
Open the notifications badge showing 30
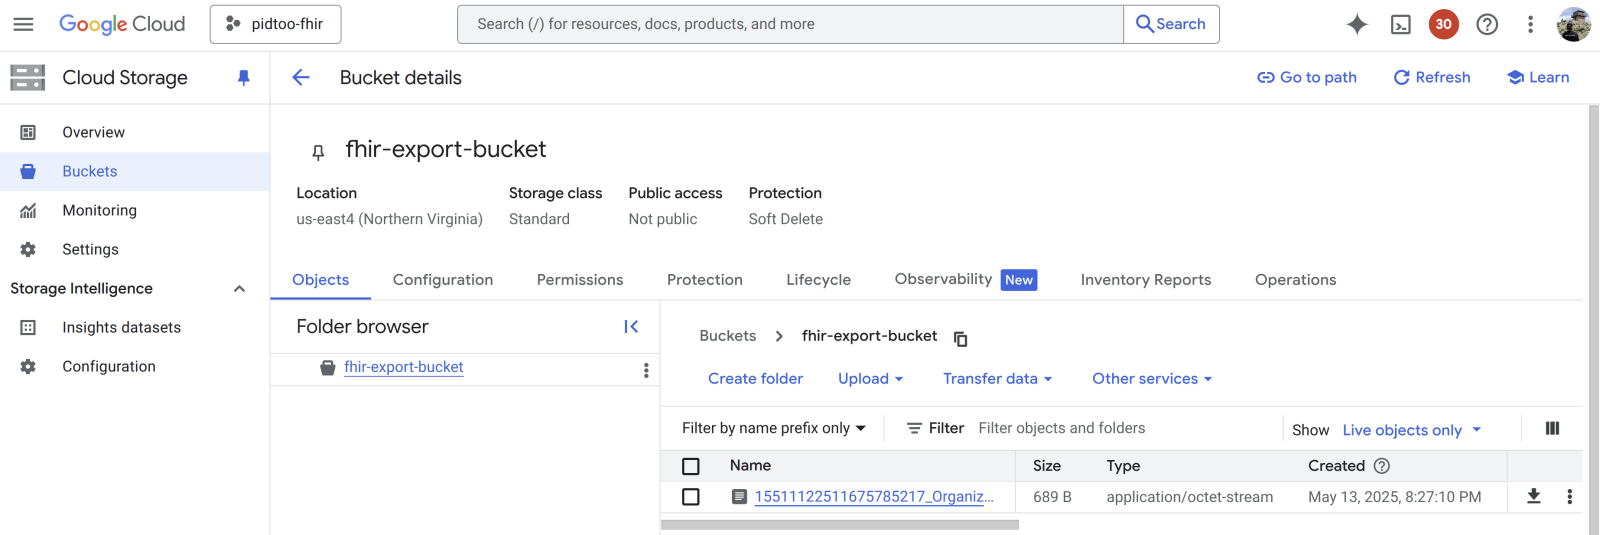(1443, 25)
